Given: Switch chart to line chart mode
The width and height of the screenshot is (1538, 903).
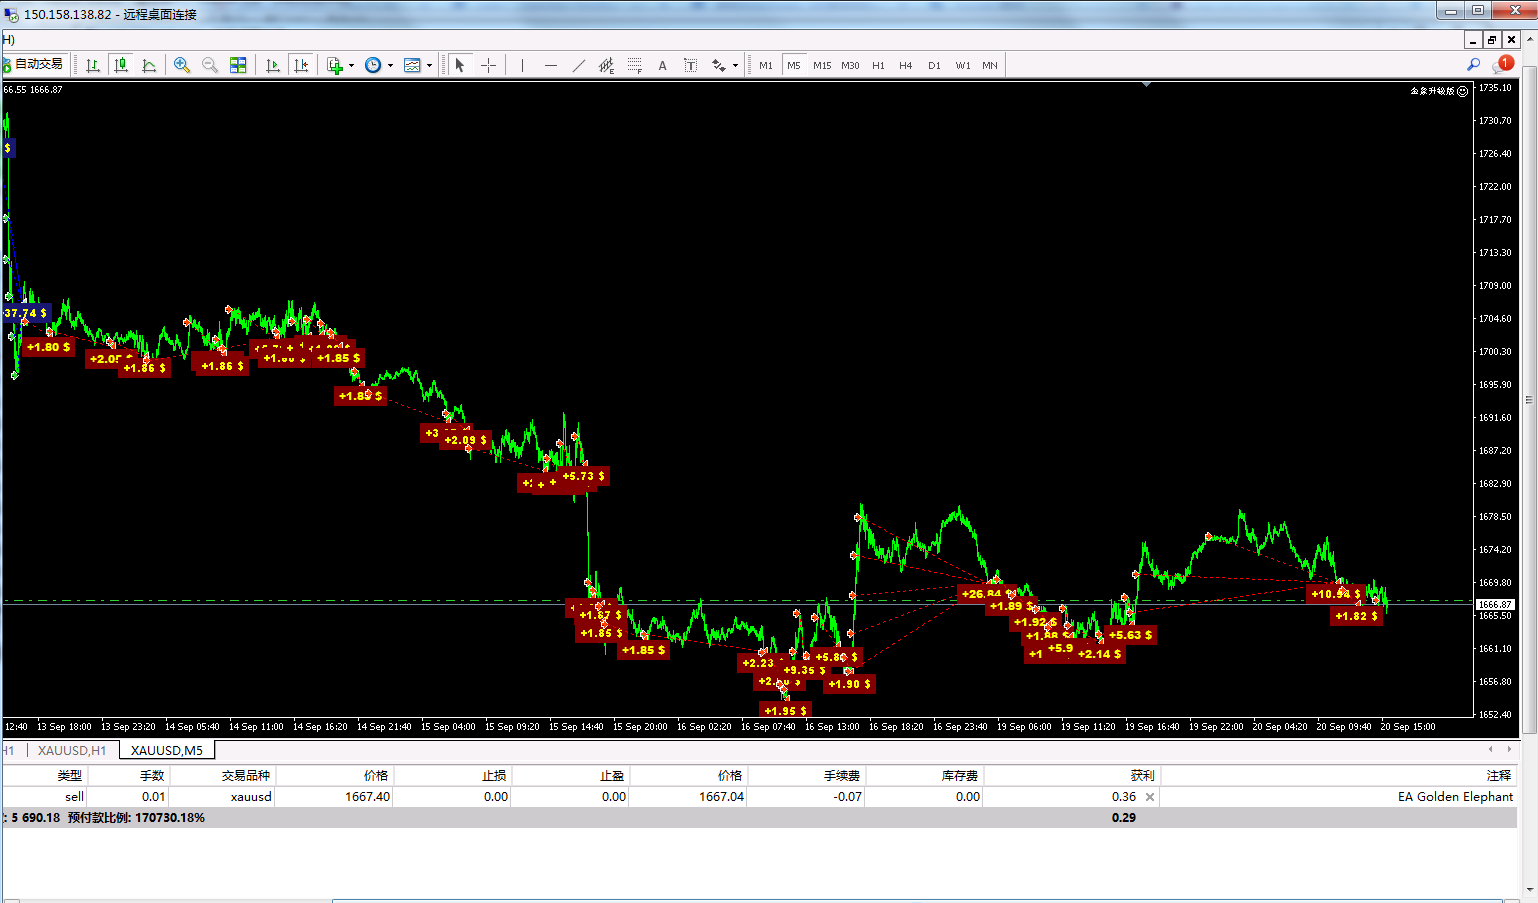Looking at the screenshot, I should pos(149,65).
